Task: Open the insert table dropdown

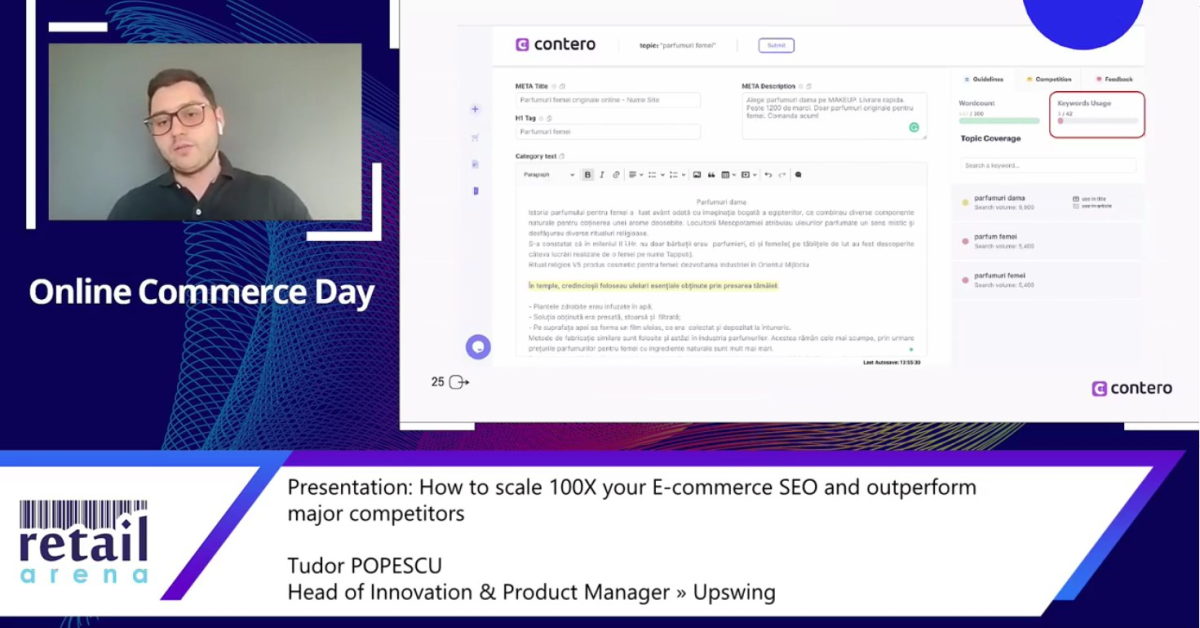Action: click(728, 175)
